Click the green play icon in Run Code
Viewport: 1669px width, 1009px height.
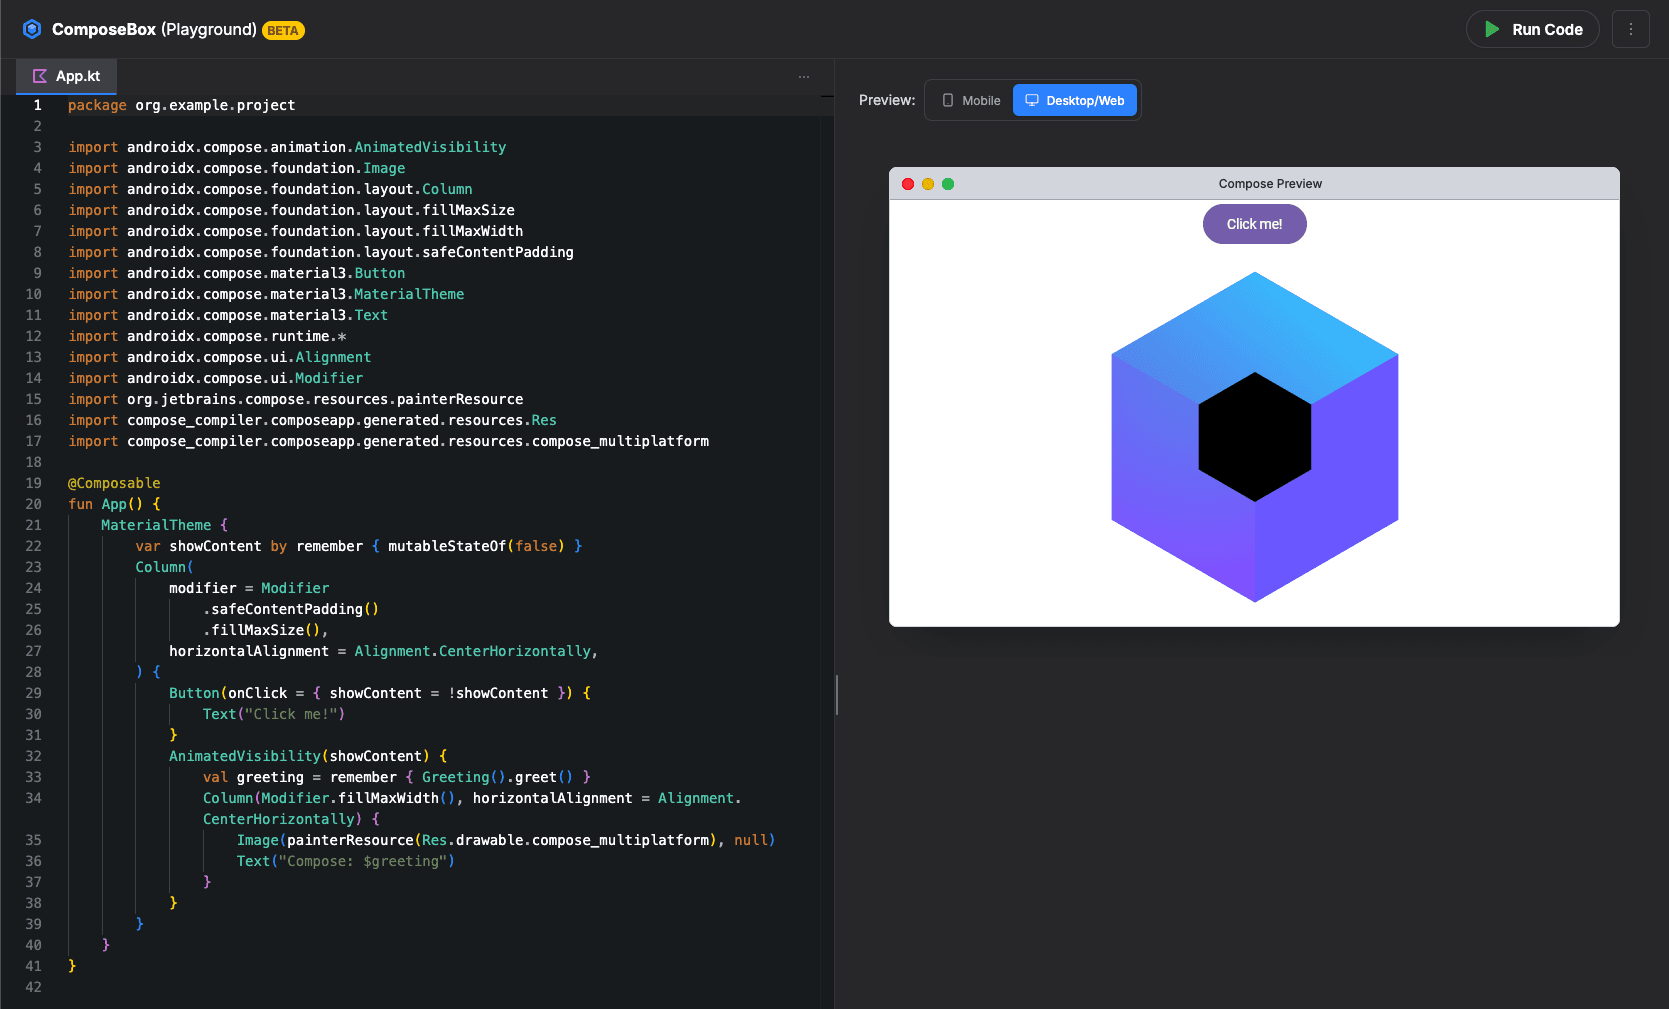[1492, 29]
